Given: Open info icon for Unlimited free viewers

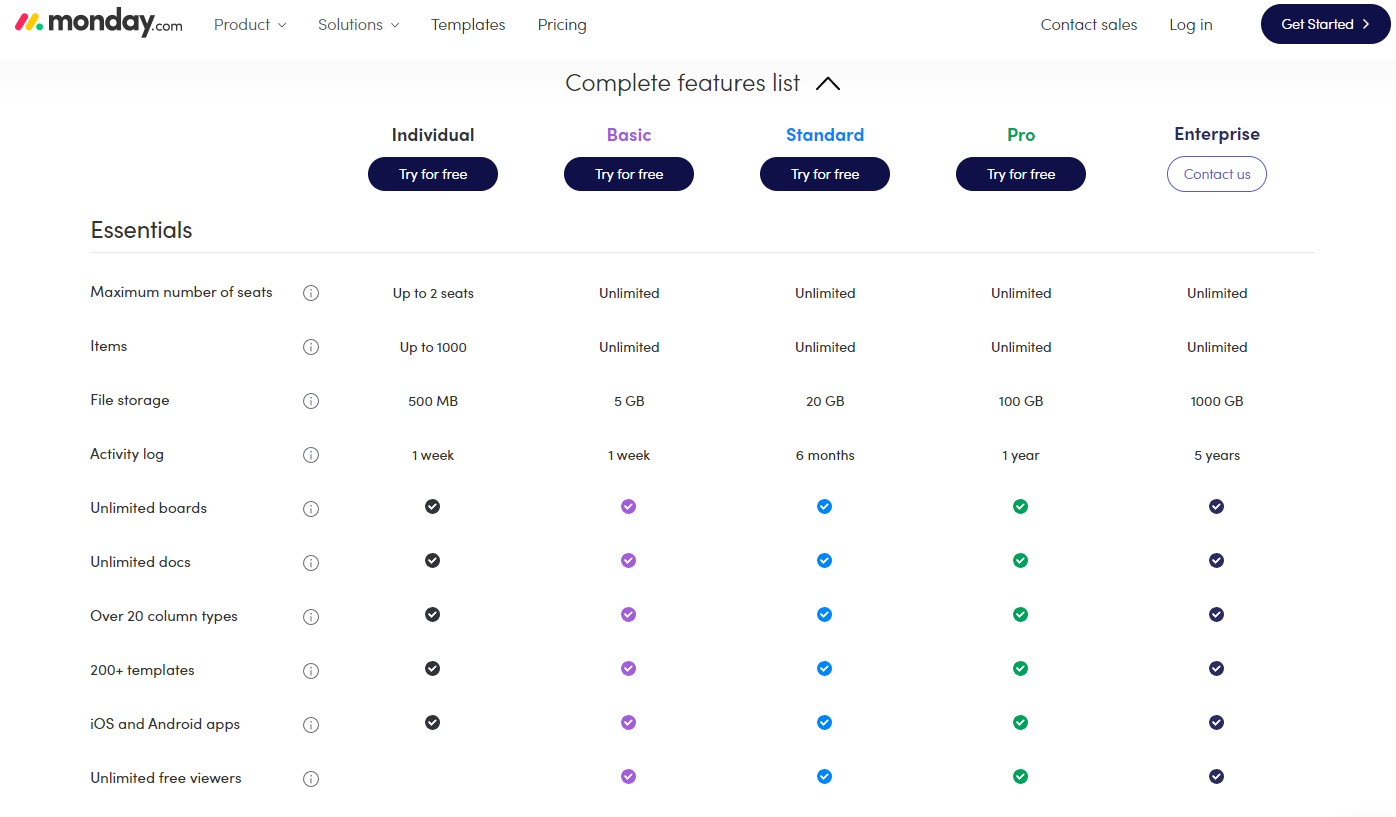Looking at the screenshot, I should 311,779.
